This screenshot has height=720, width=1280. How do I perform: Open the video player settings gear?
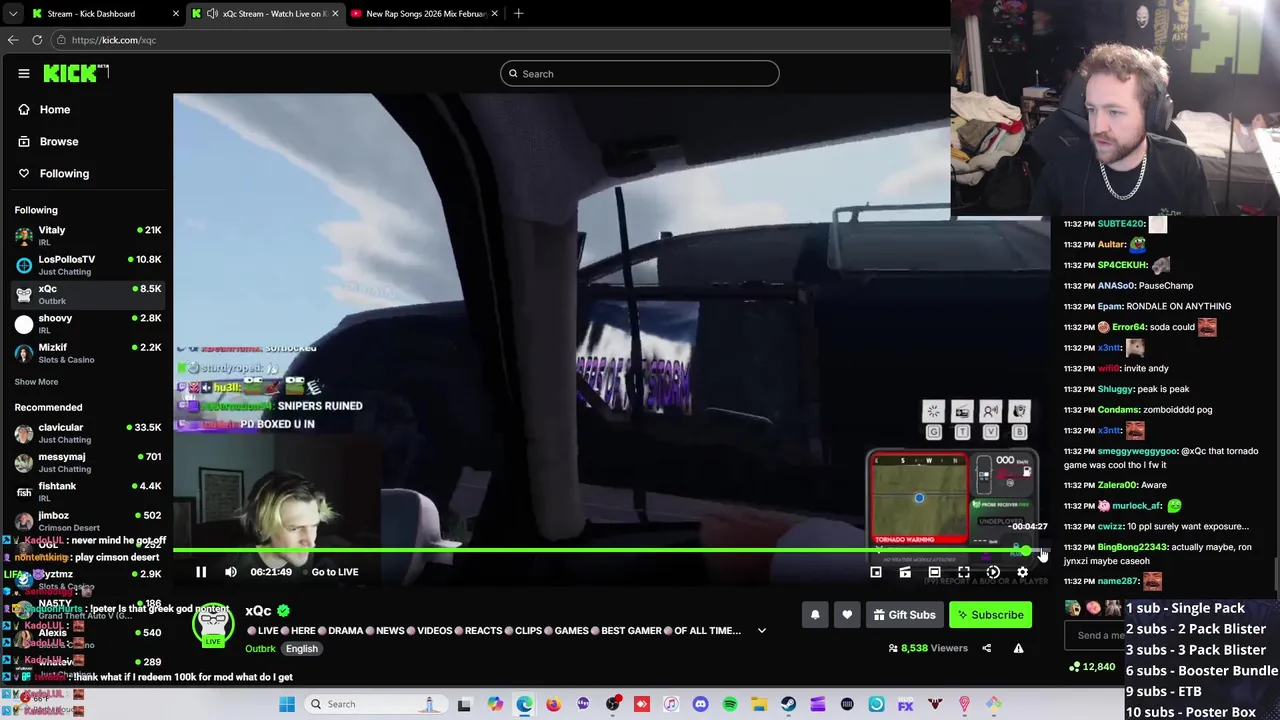(1022, 572)
